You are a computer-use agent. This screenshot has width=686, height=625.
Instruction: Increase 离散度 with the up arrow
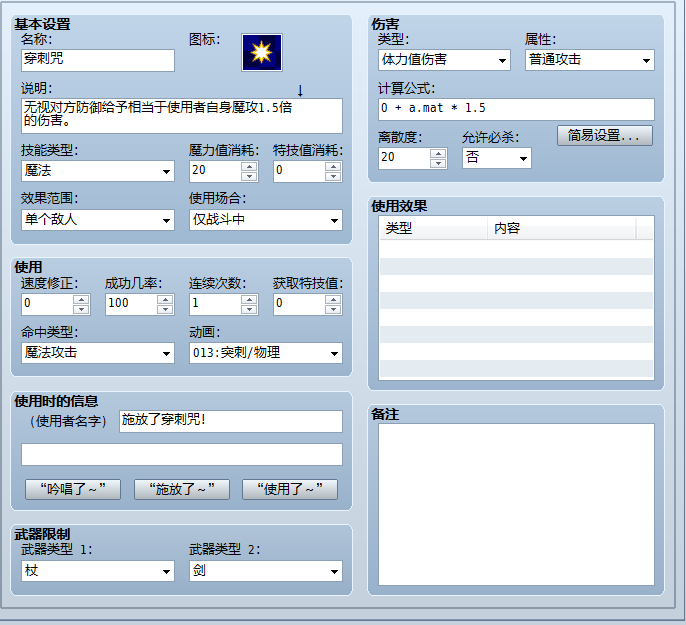[x=438, y=153]
